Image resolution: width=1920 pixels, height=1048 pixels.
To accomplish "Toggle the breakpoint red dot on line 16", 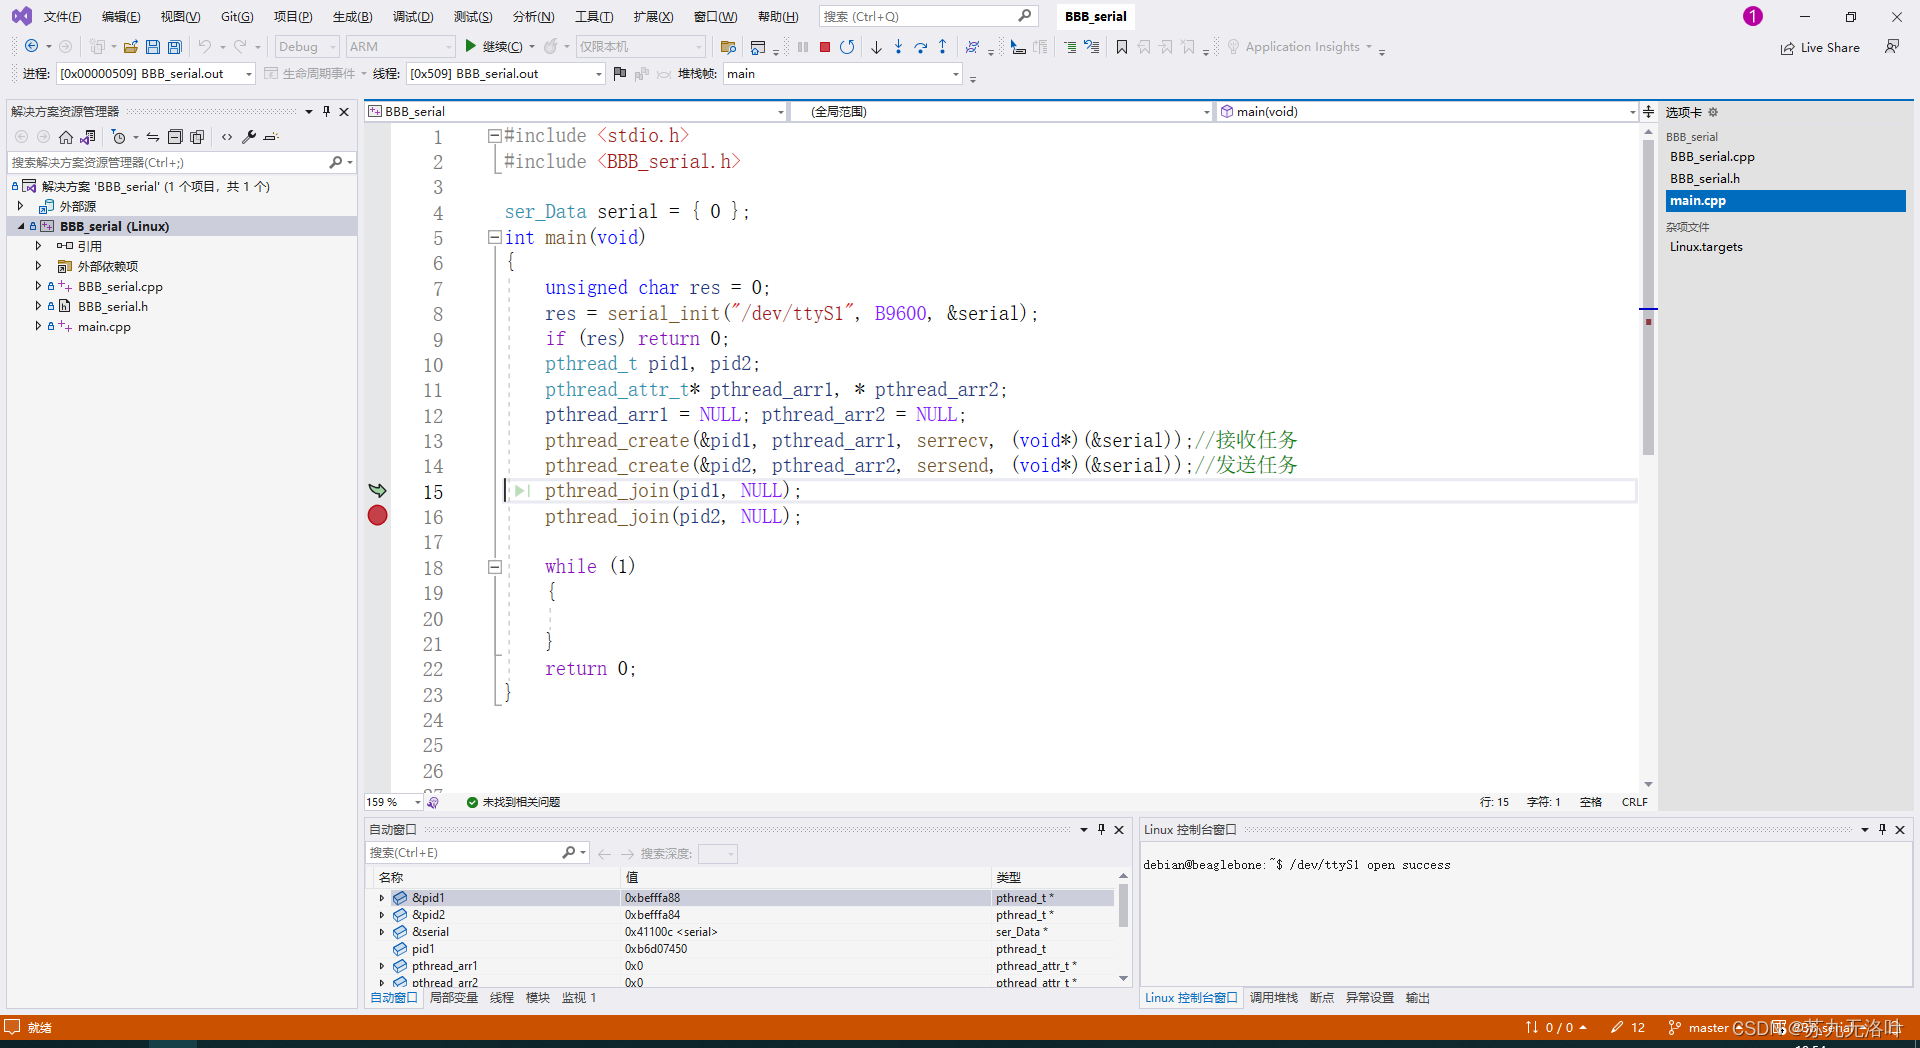I will pos(377,517).
